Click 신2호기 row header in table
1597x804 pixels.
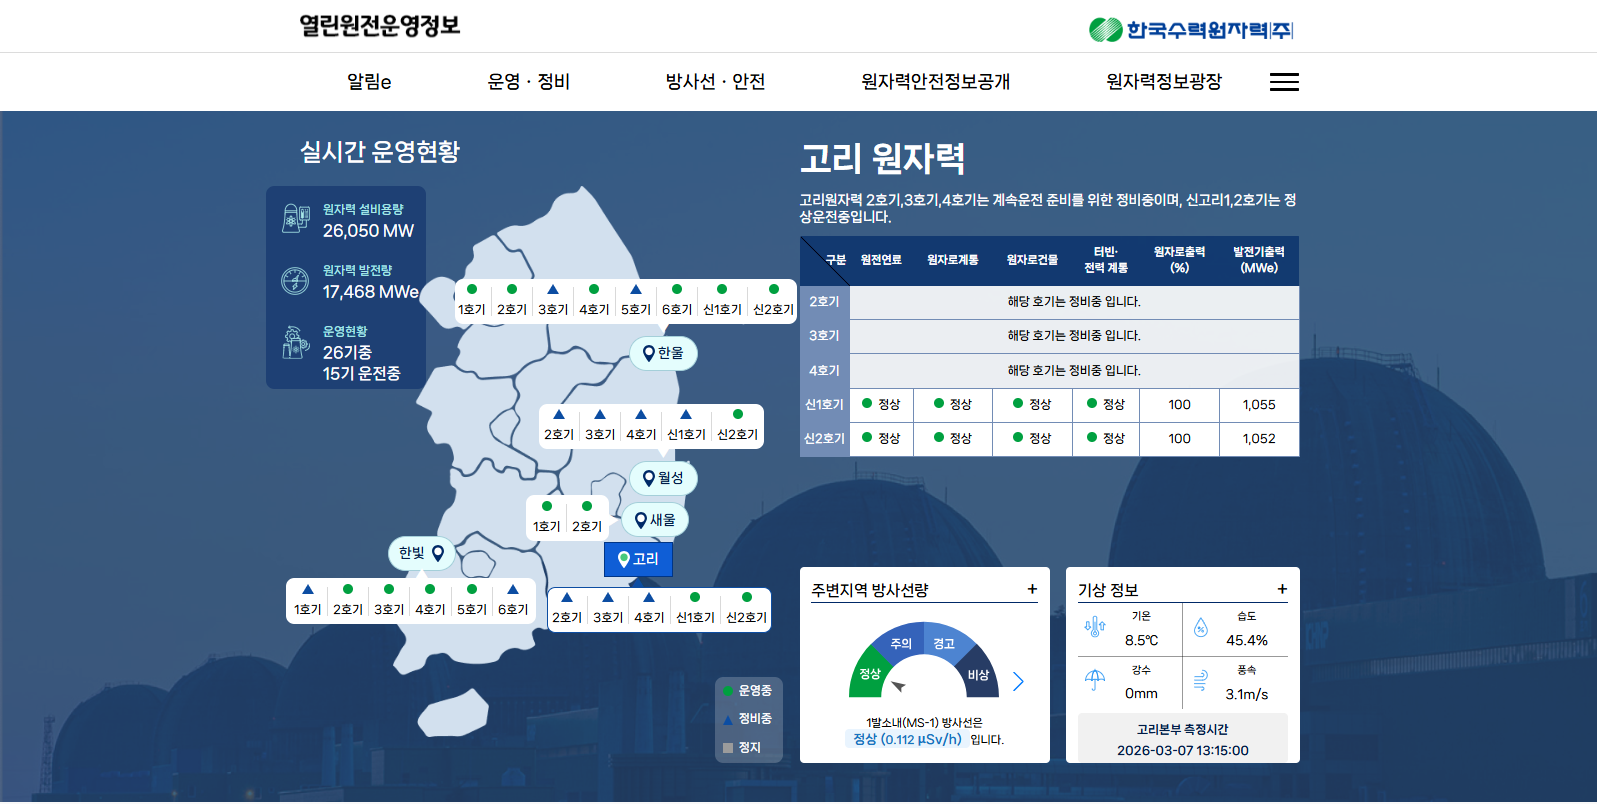click(825, 439)
